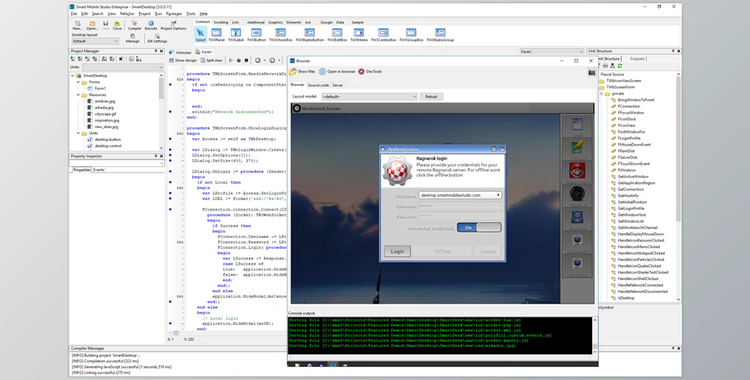Click Split view in the editor toolbar
Screen dimensions: 750x380
pyautogui.click(x=211, y=60)
